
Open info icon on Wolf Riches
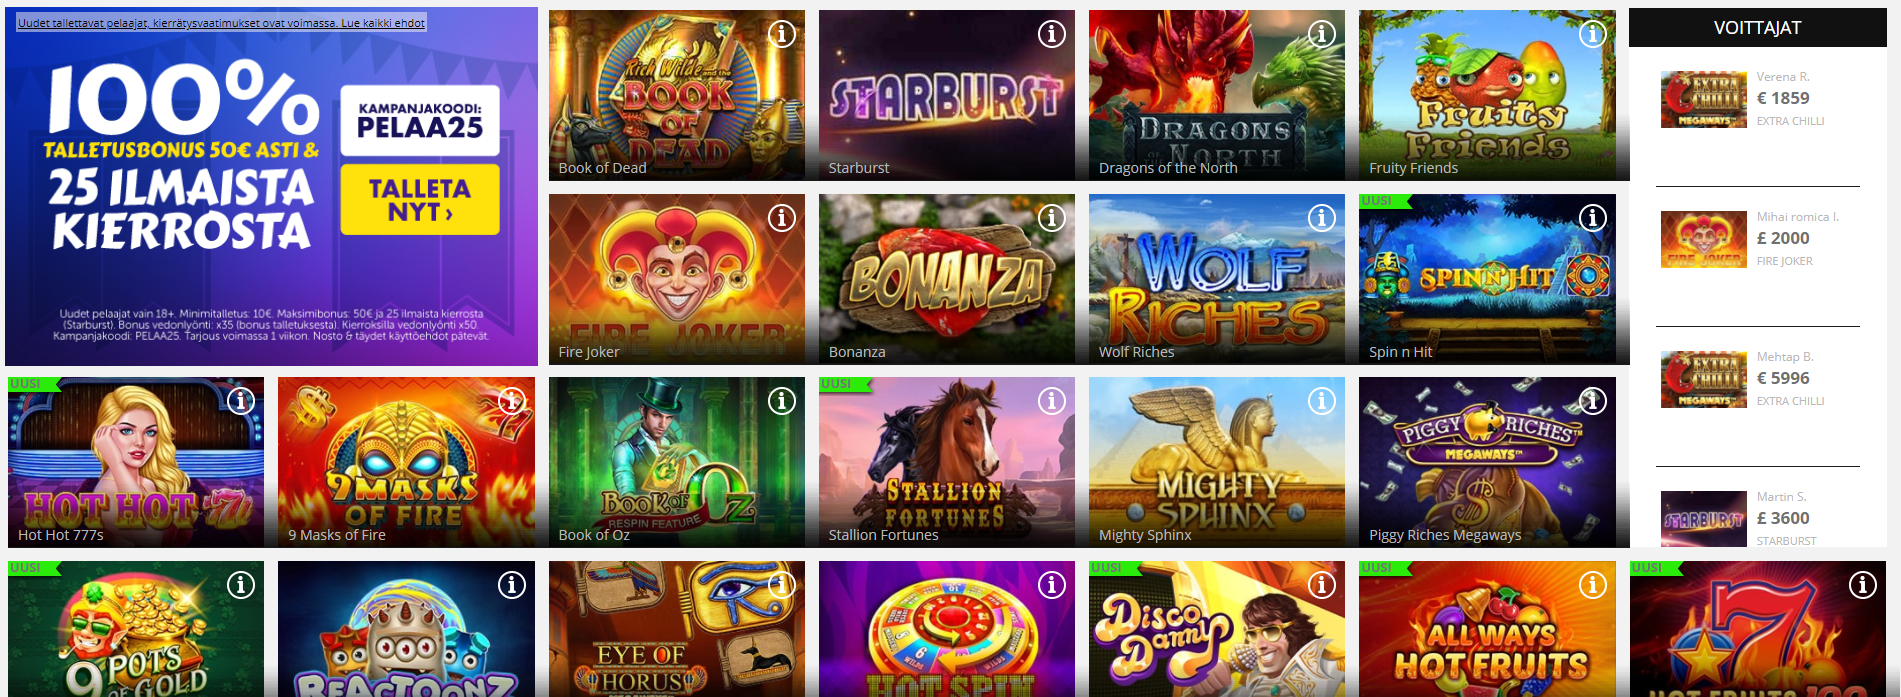click(x=1322, y=218)
